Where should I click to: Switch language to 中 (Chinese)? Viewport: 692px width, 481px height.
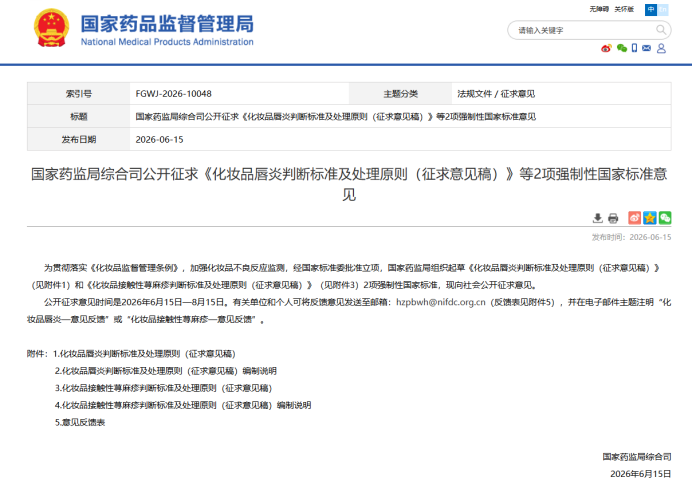tap(651, 9)
